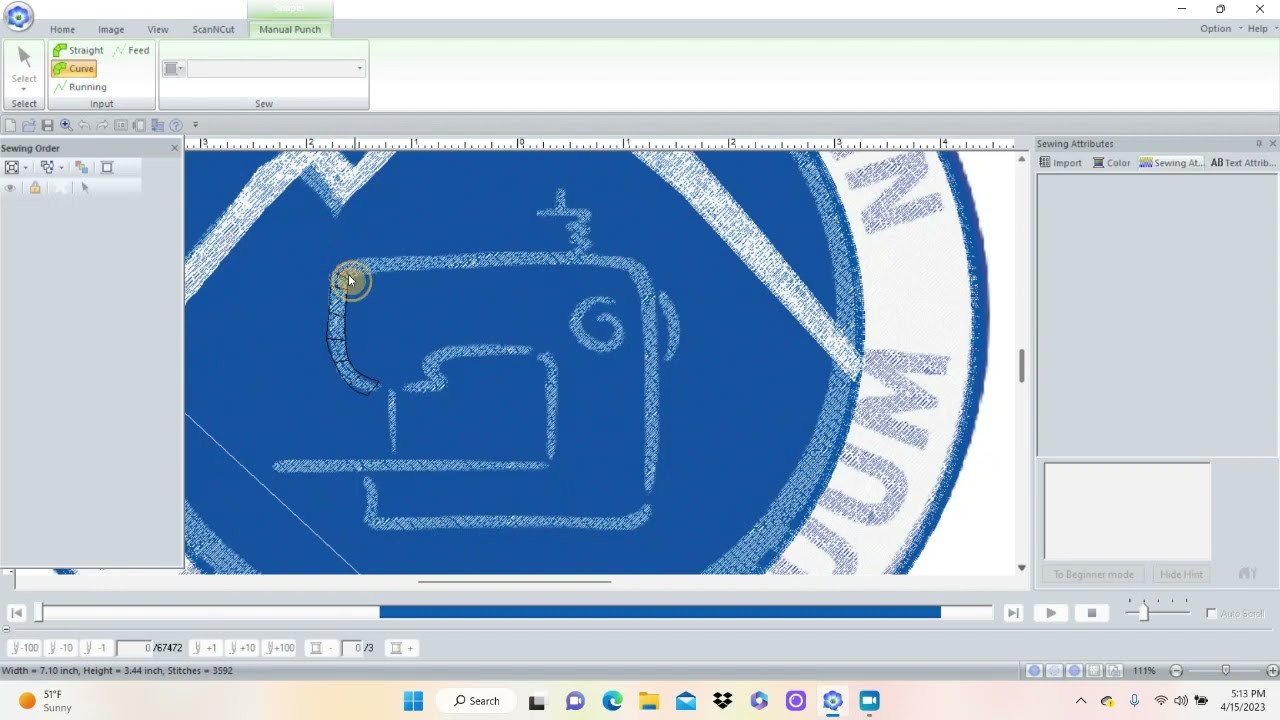The image size is (1280, 720).
Task: Pin the Sewing Attributes panel
Action: pos(1259,144)
